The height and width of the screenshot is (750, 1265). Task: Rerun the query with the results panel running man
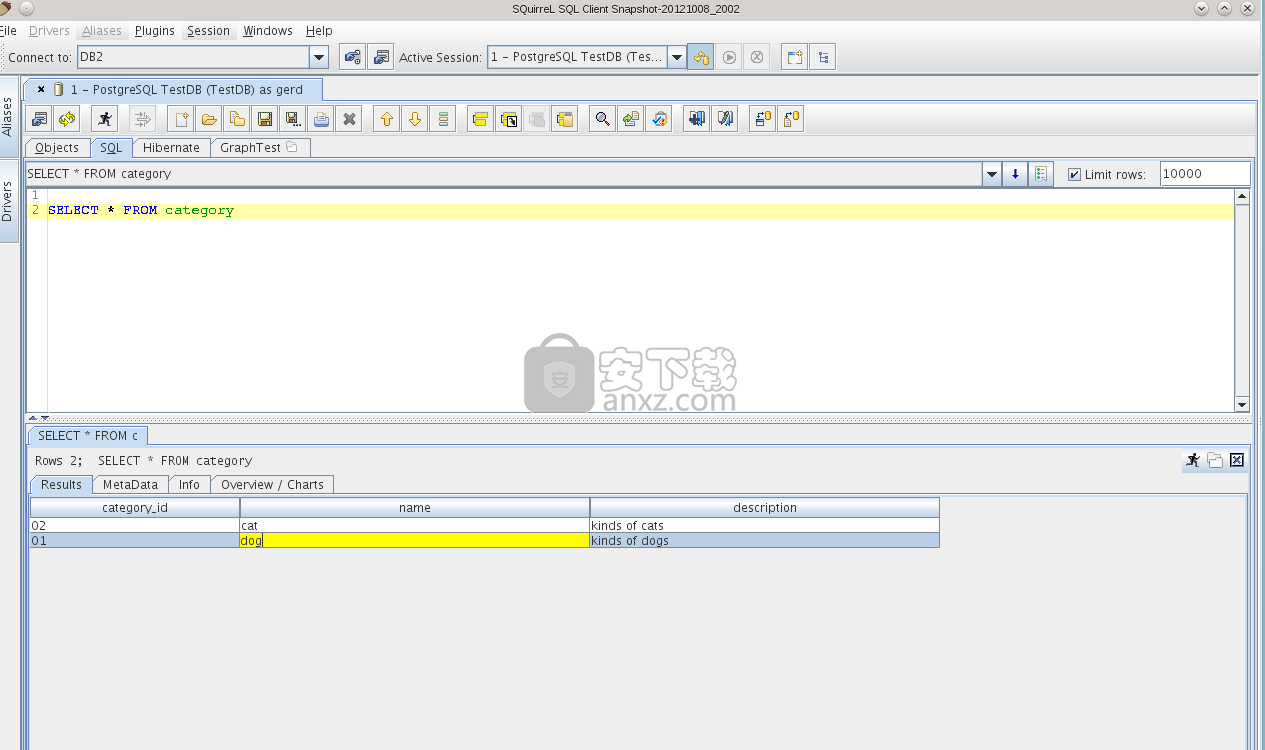[1192, 460]
